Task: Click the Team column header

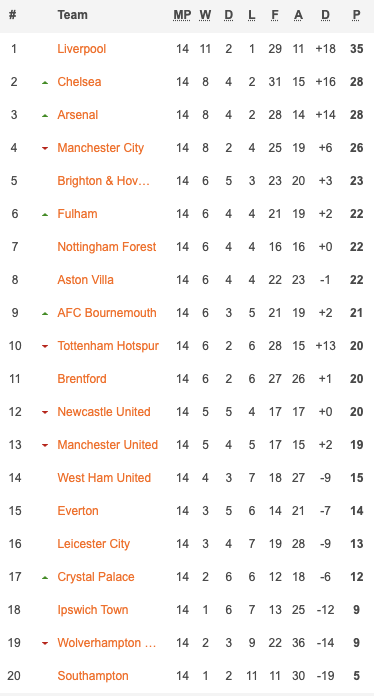Action: (x=72, y=15)
